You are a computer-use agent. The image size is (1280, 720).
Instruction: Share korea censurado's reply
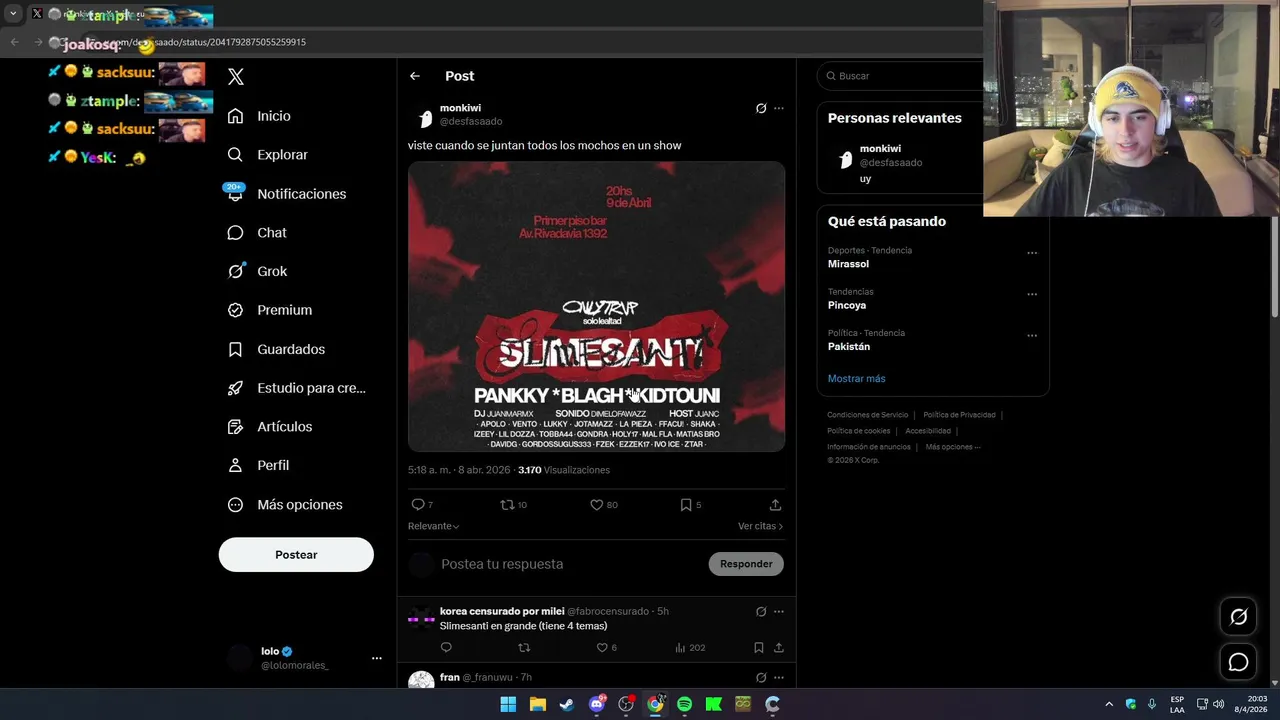click(x=779, y=648)
